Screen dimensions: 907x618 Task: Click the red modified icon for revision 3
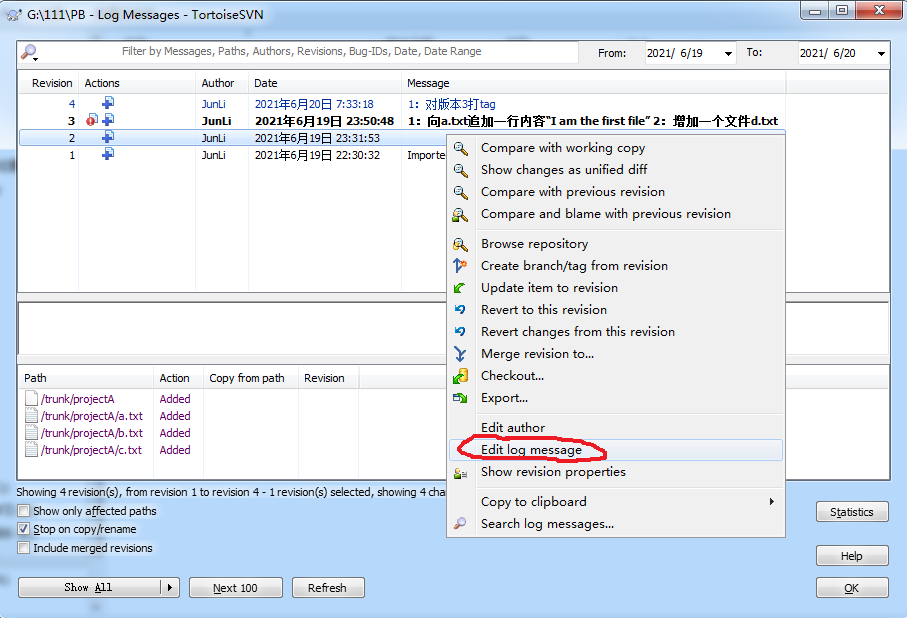[91, 120]
